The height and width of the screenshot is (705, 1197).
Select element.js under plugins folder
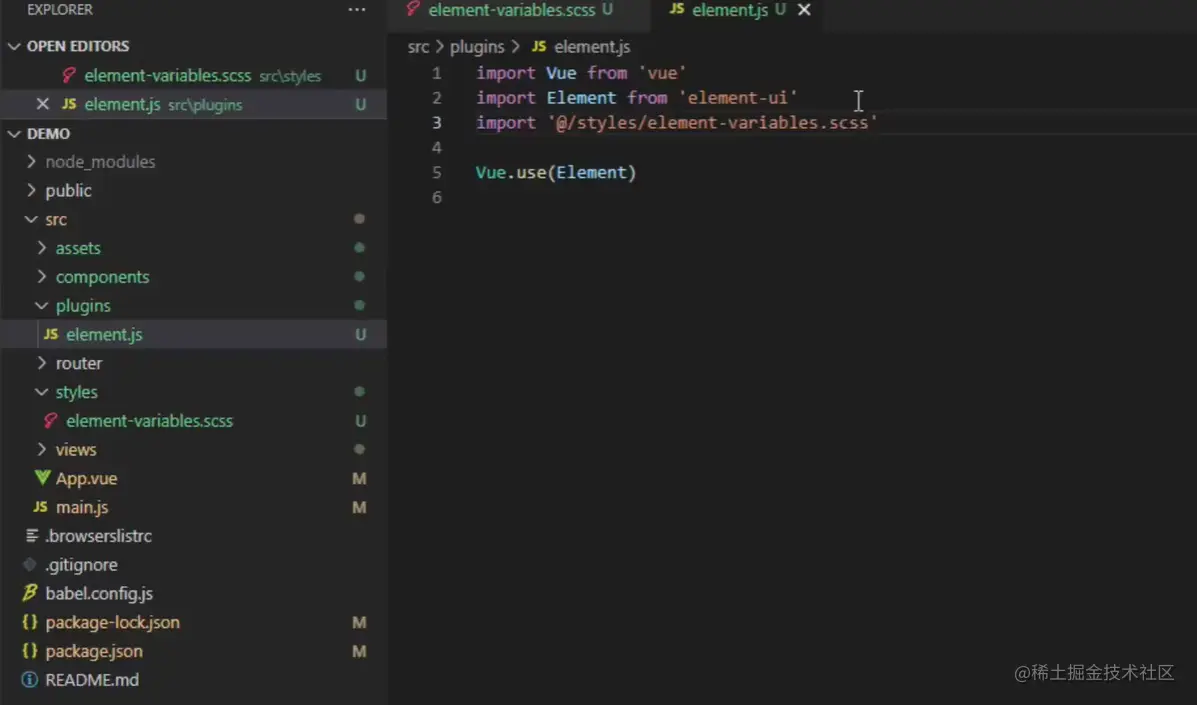193,334
